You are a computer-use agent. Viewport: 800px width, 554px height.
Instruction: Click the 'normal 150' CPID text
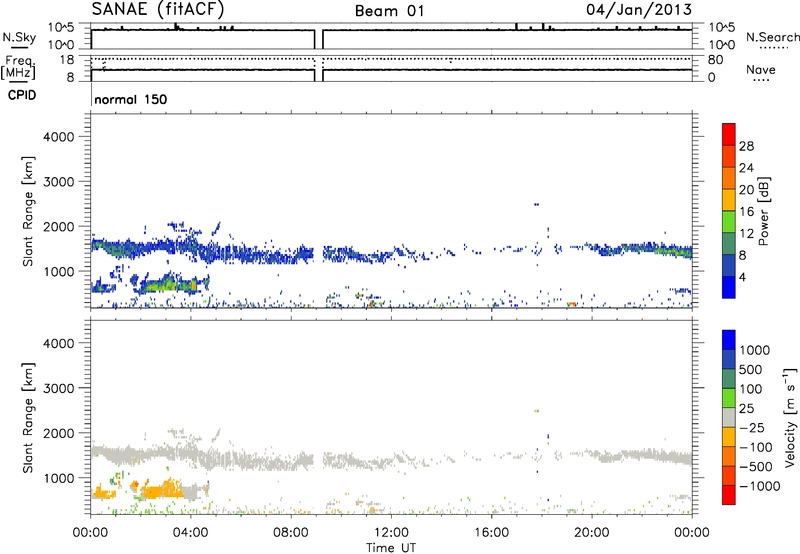point(131,99)
